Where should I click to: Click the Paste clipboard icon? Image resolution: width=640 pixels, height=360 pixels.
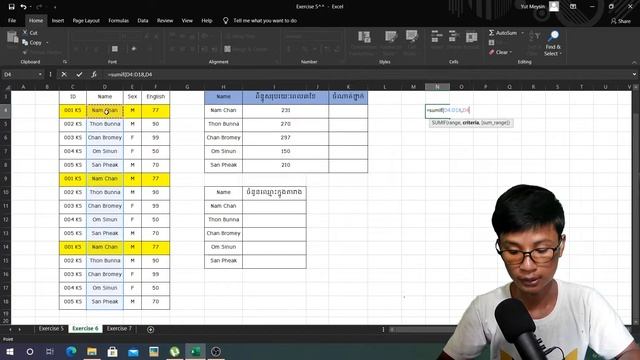tap(12, 38)
